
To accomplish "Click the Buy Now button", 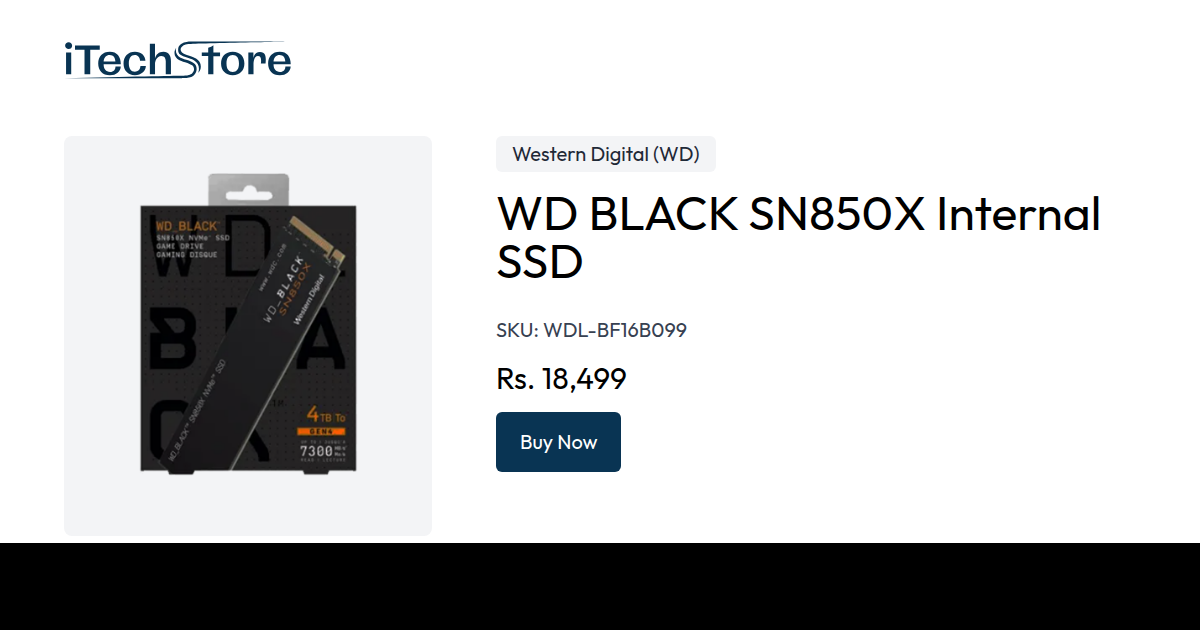I will (558, 442).
